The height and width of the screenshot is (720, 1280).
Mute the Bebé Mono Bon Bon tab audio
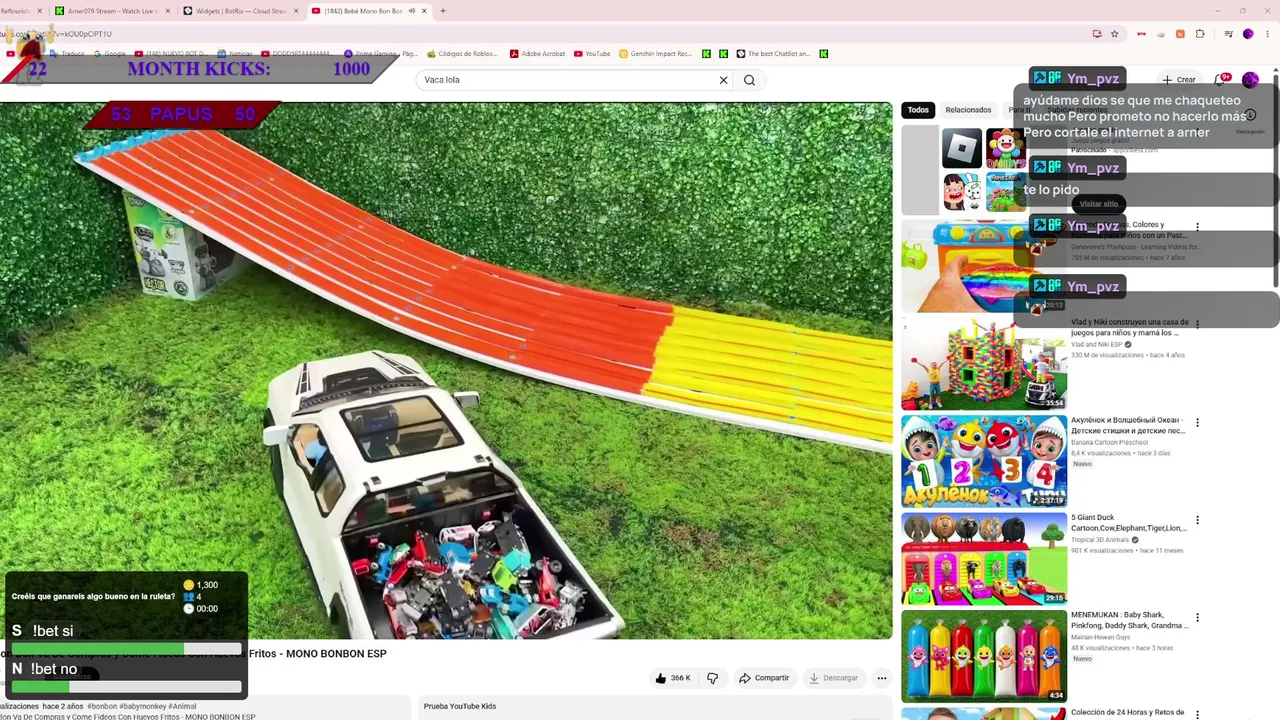[x=412, y=11]
